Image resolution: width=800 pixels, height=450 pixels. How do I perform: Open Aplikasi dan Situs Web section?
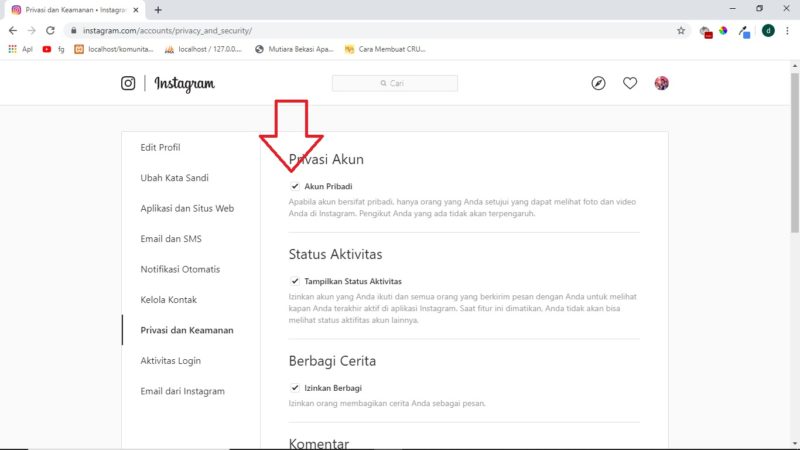(187, 208)
